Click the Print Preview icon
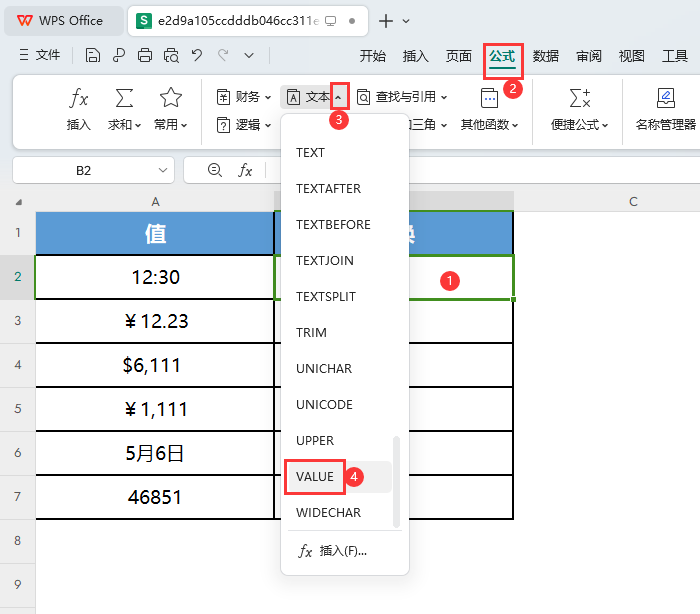700x614 pixels. tap(171, 55)
